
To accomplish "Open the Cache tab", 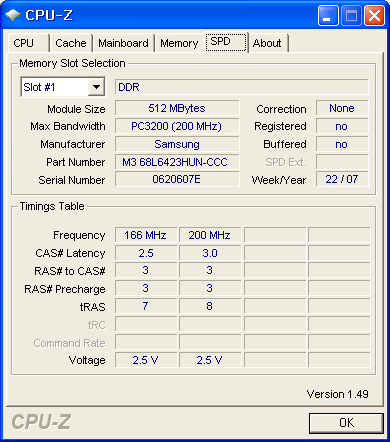I will pyautogui.click(x=71, y=43).
